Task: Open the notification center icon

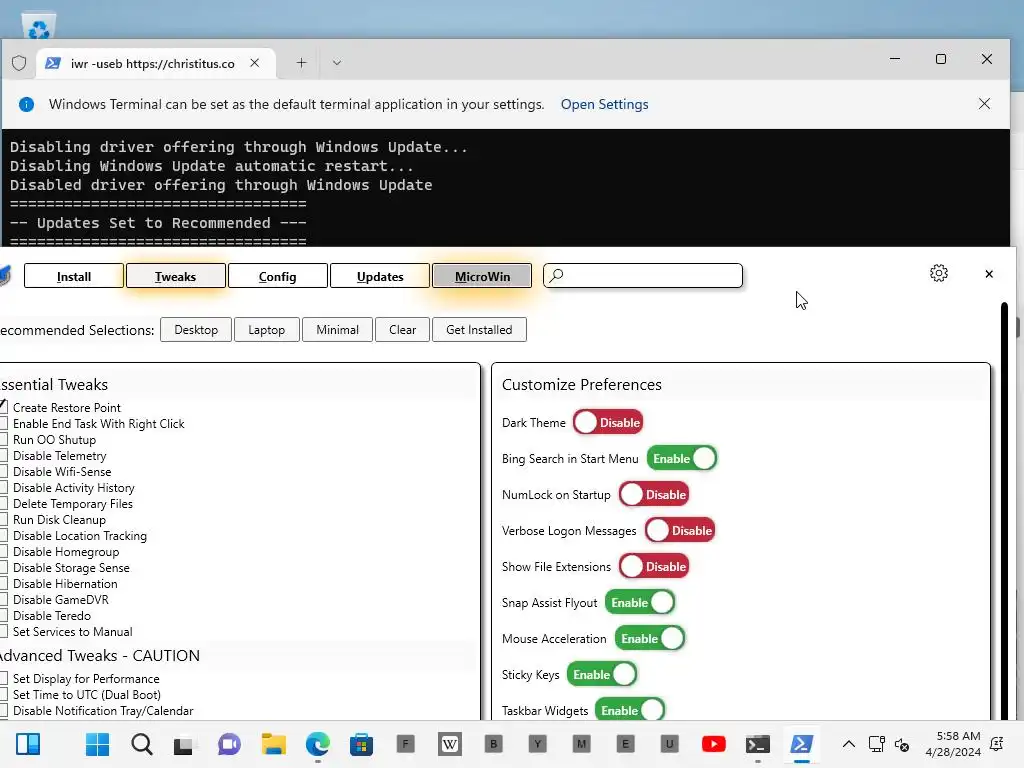Action: [x=997, y=744]
